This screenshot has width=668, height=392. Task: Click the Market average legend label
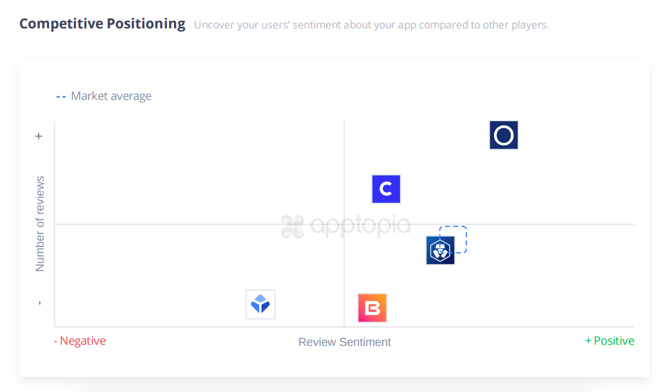111,96
